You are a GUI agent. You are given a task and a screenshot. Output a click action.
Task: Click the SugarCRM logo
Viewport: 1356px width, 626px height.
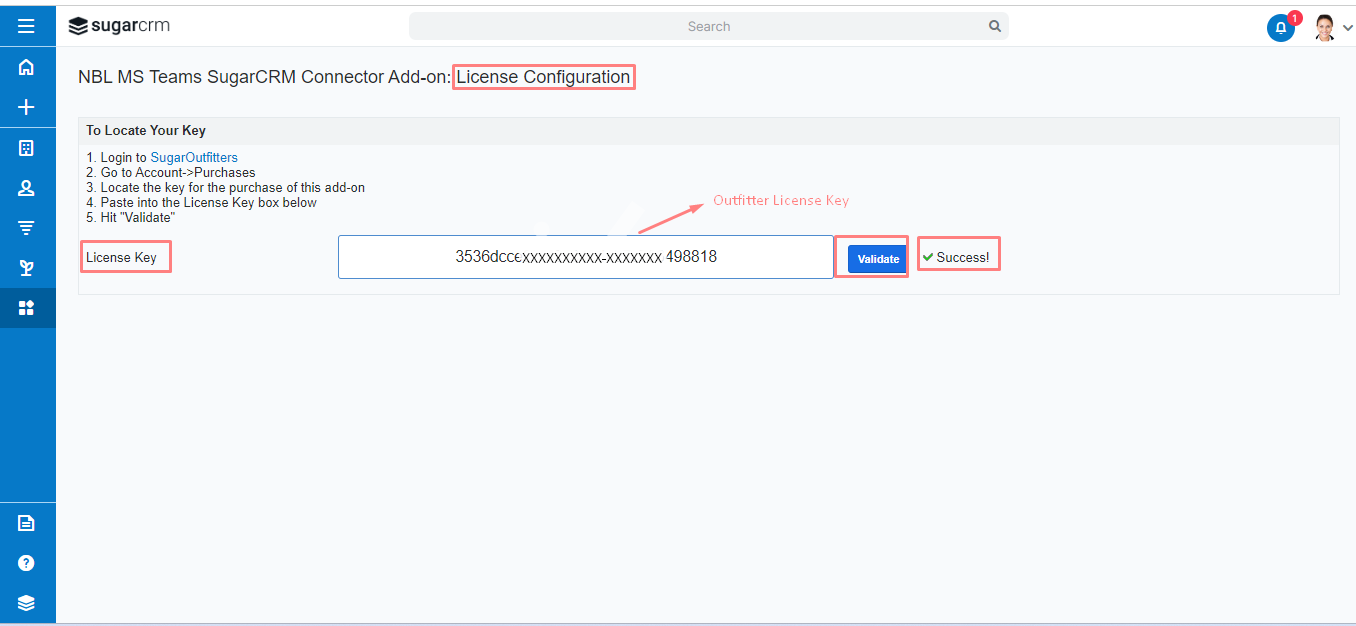pos(119,26)
